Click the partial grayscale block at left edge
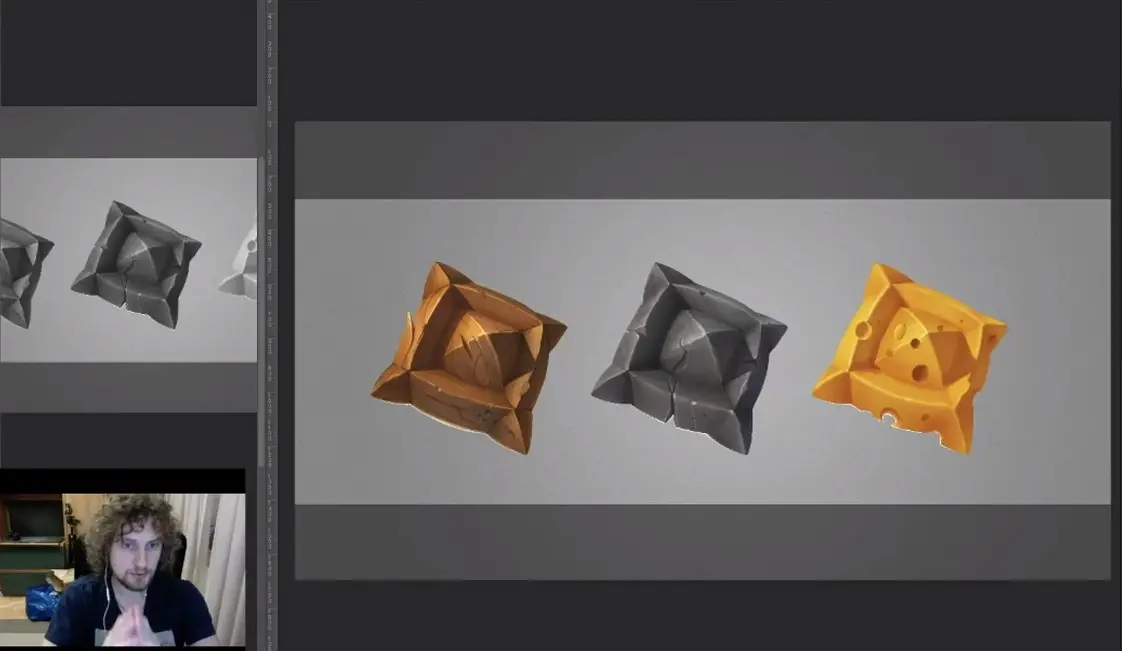 (x=22, y=272)
